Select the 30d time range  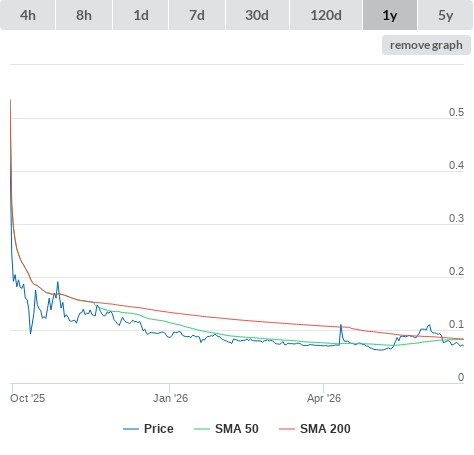[257, 15]
